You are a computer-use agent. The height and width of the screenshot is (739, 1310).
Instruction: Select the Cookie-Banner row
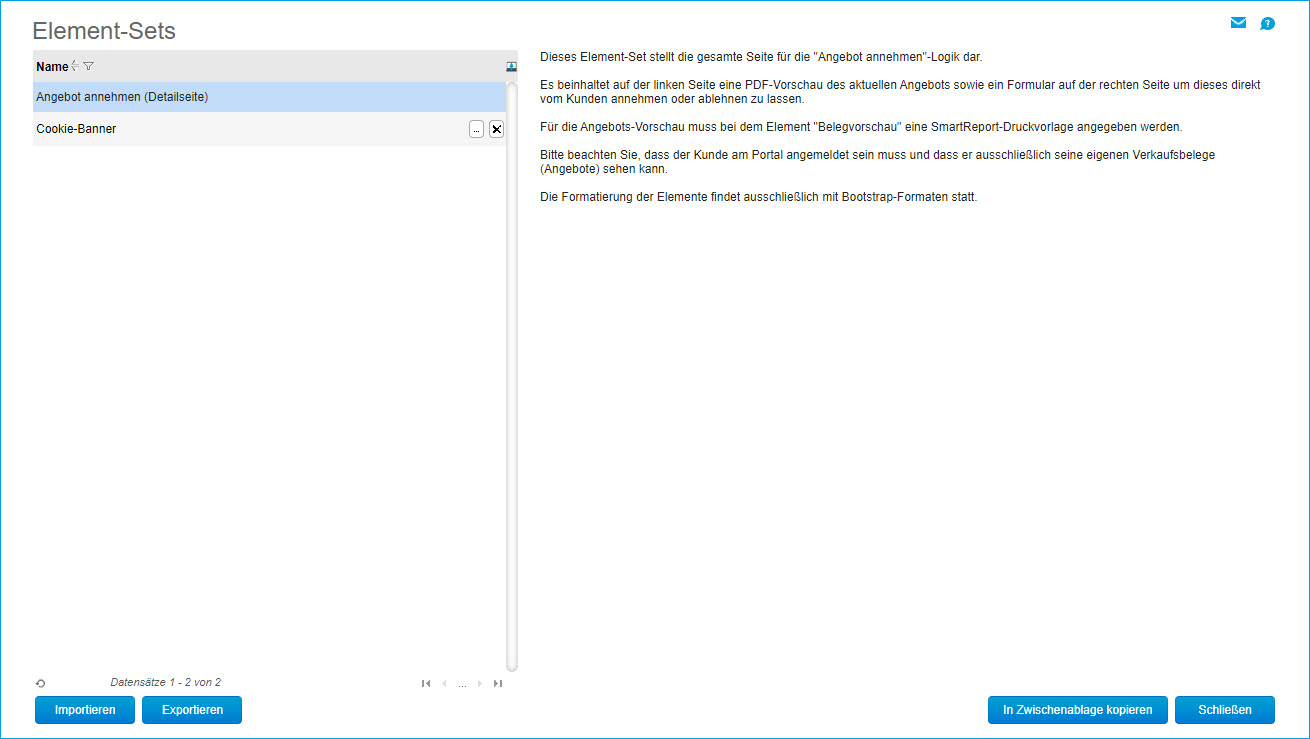(269, 129)
